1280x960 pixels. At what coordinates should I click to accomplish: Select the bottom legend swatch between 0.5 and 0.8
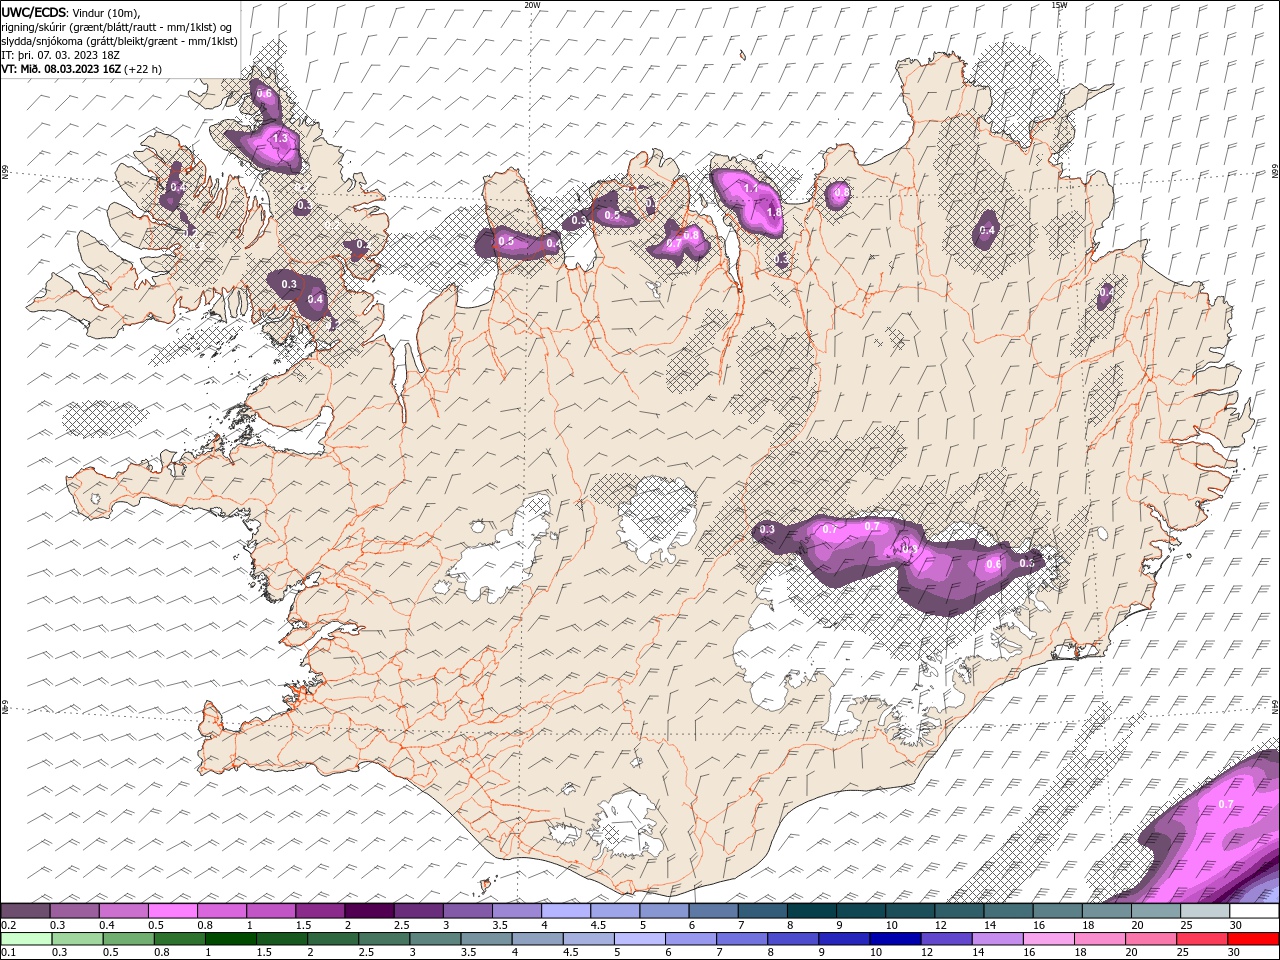click(x=129, y=939)
